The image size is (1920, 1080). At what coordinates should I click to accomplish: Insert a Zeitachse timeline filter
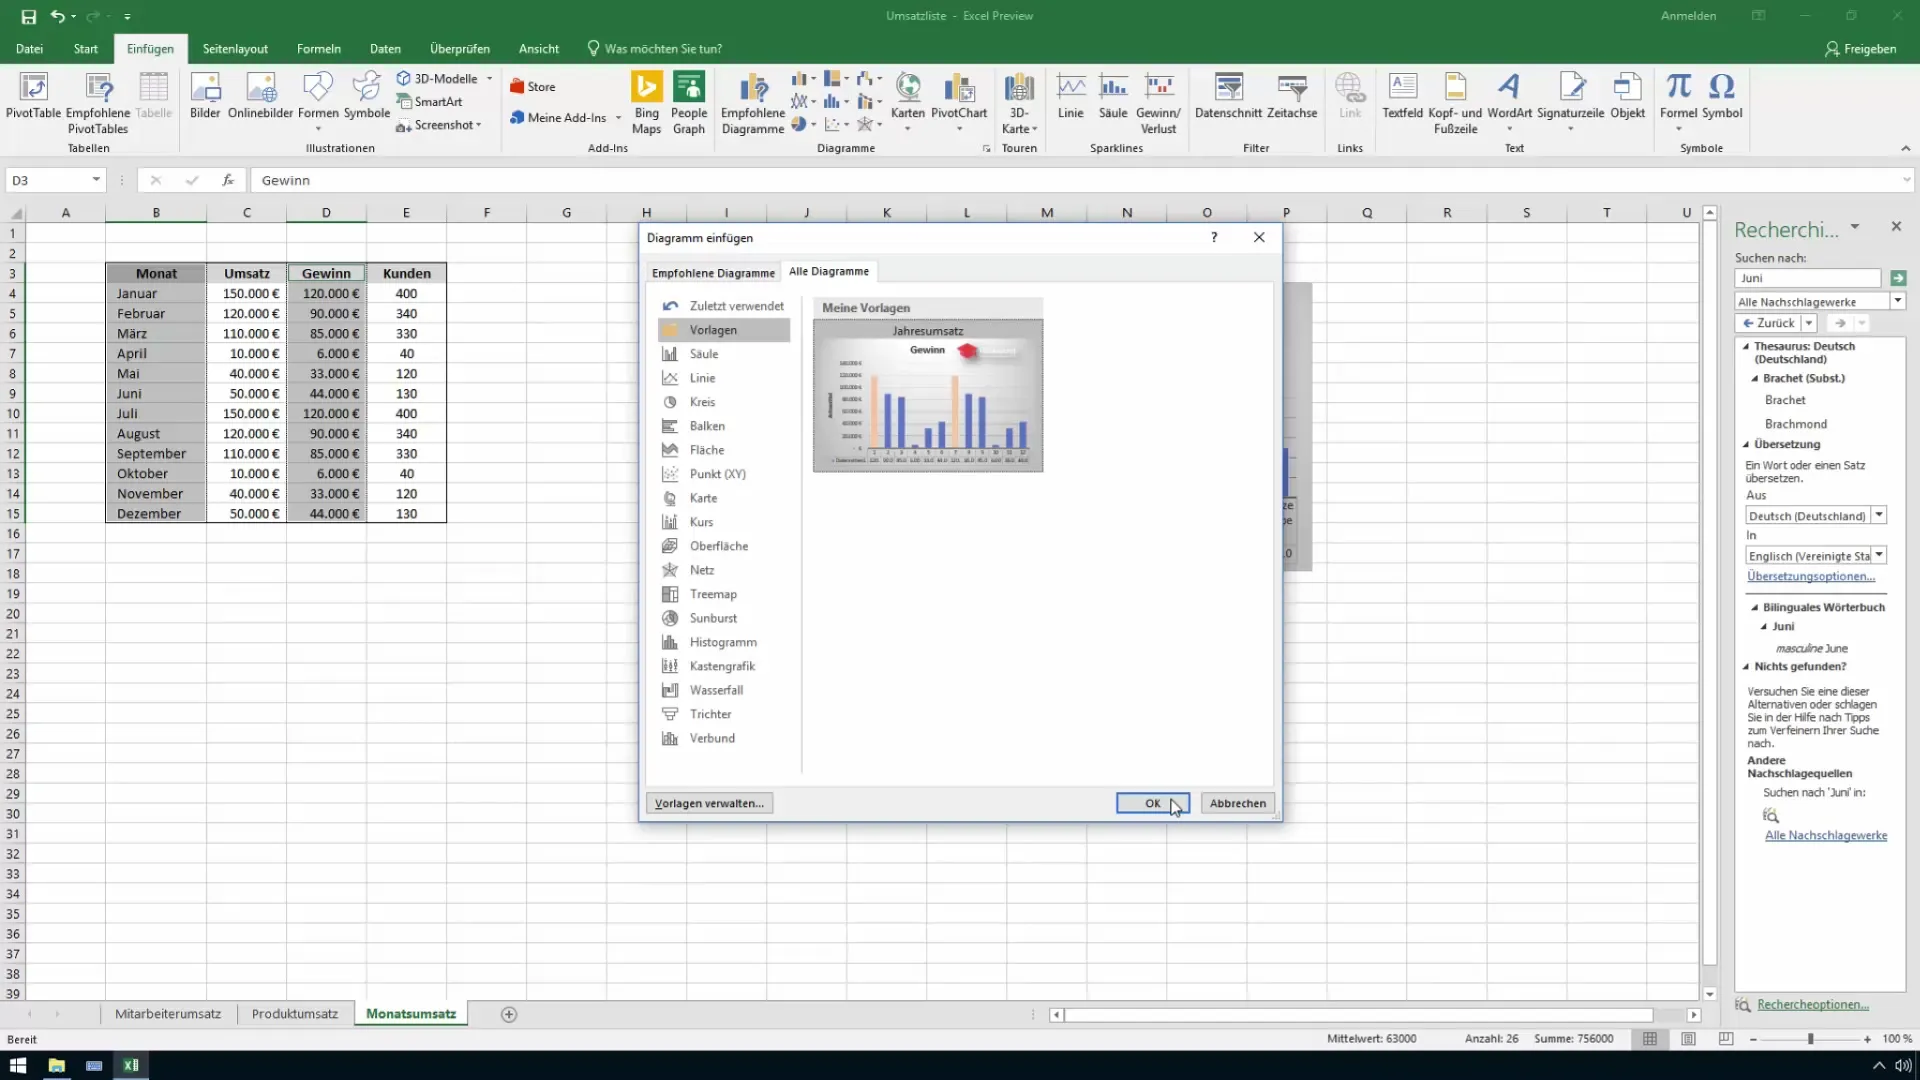(1292, 96)
